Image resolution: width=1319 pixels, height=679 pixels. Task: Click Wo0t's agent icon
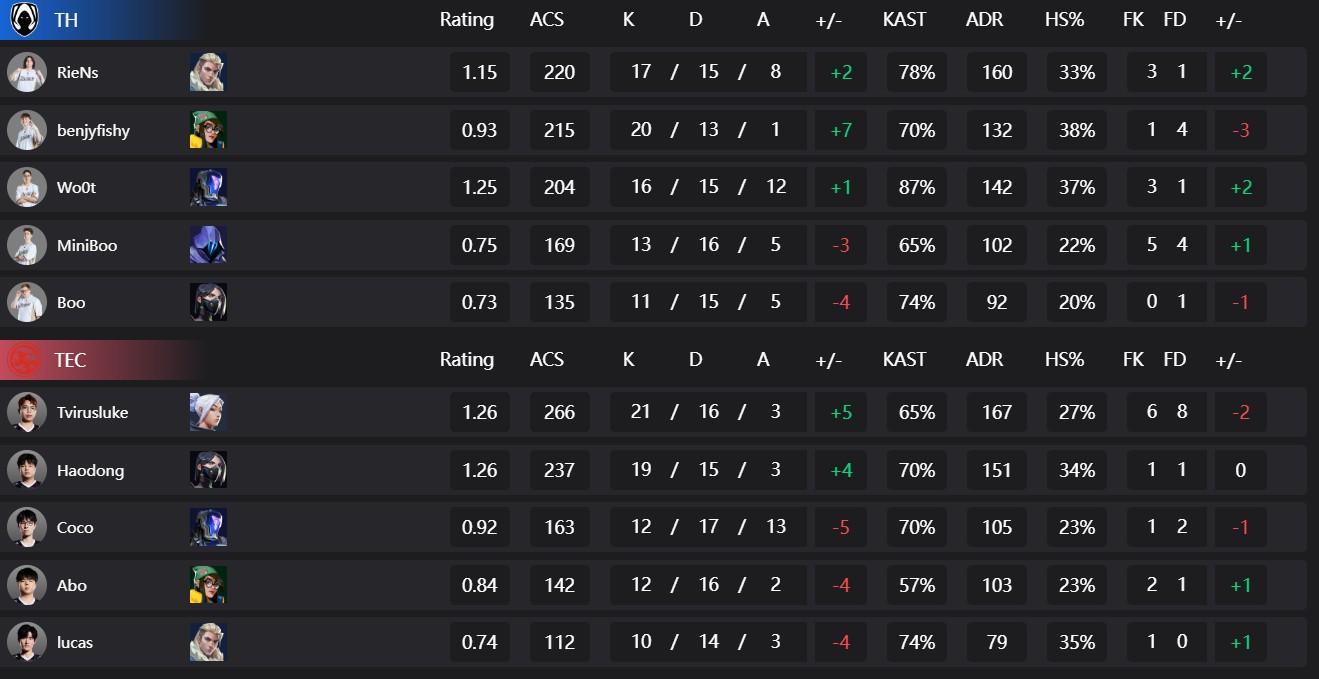coord(208,187)
